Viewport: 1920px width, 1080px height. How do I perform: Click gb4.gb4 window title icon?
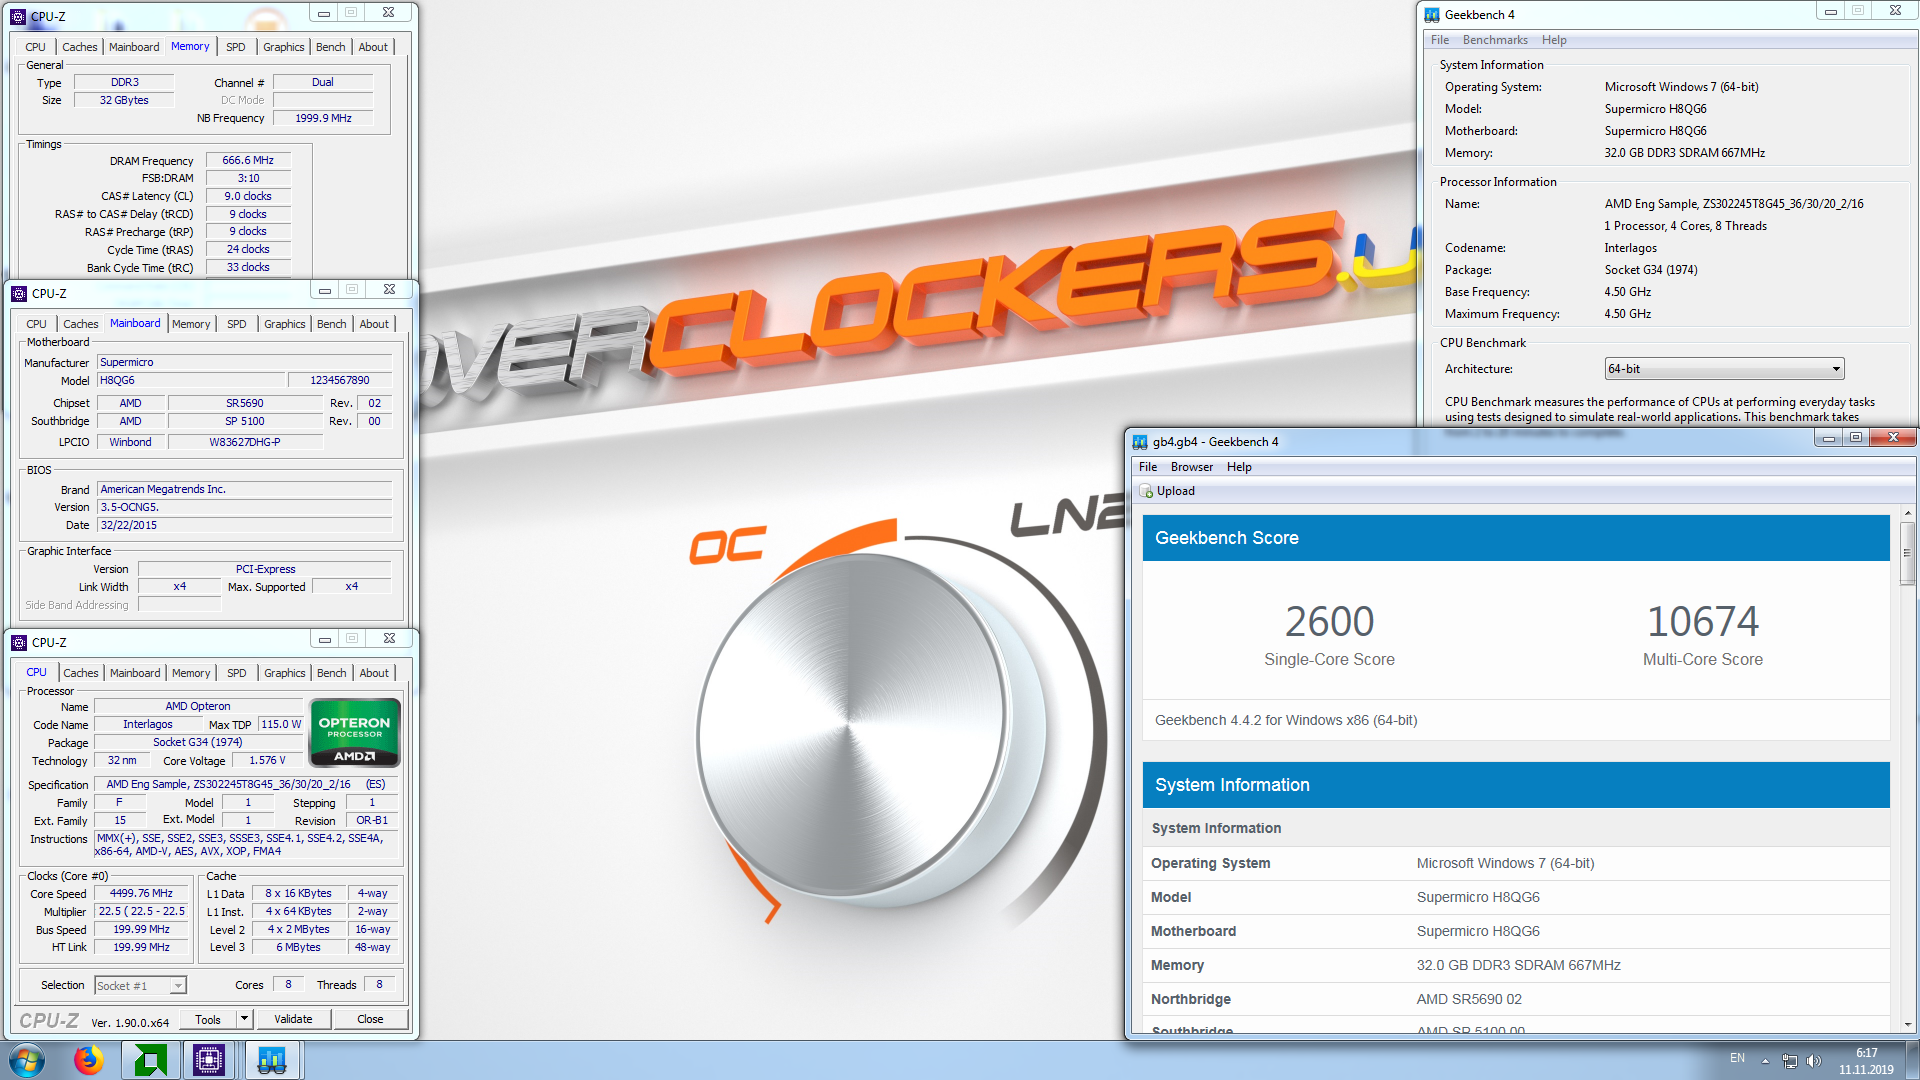(1140, 441)
